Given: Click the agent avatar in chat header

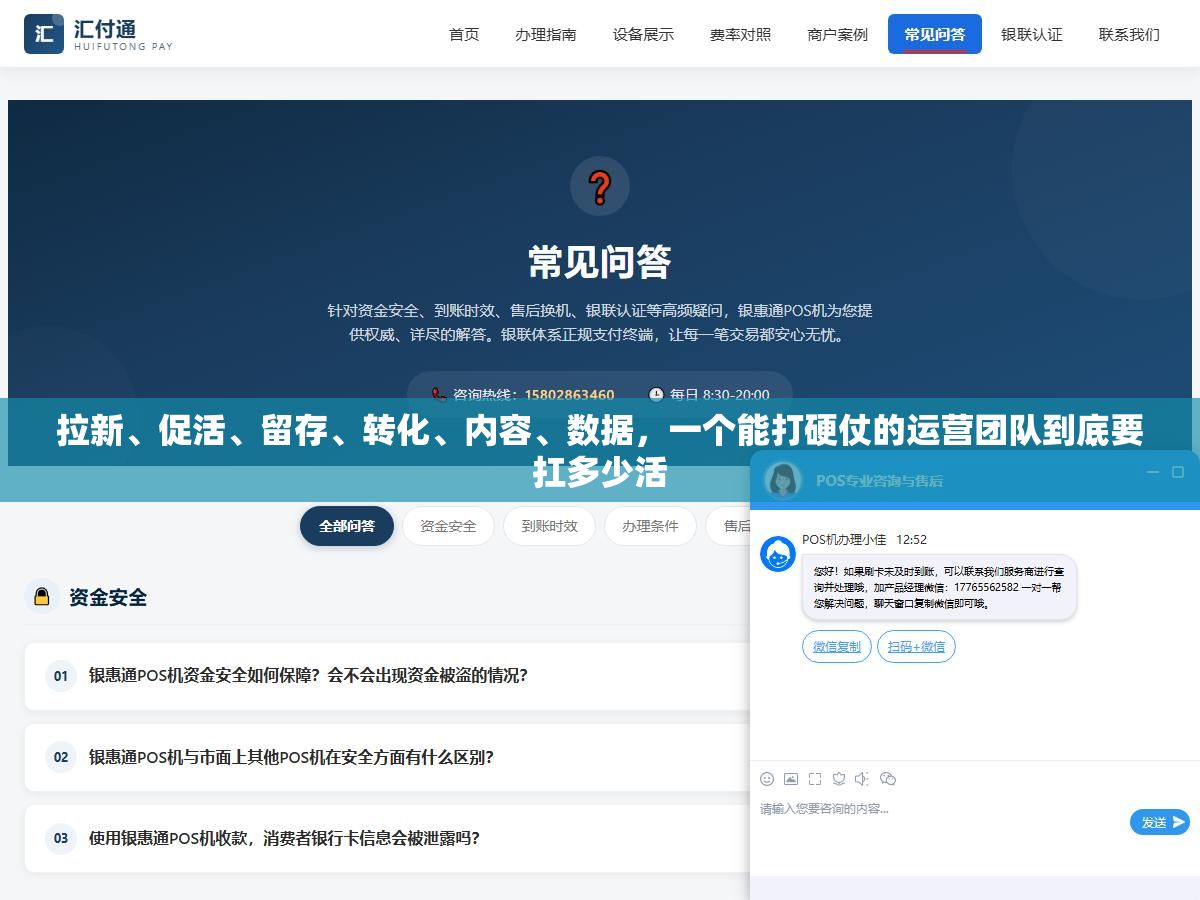Looking at the screenshot, I should 783,480.
